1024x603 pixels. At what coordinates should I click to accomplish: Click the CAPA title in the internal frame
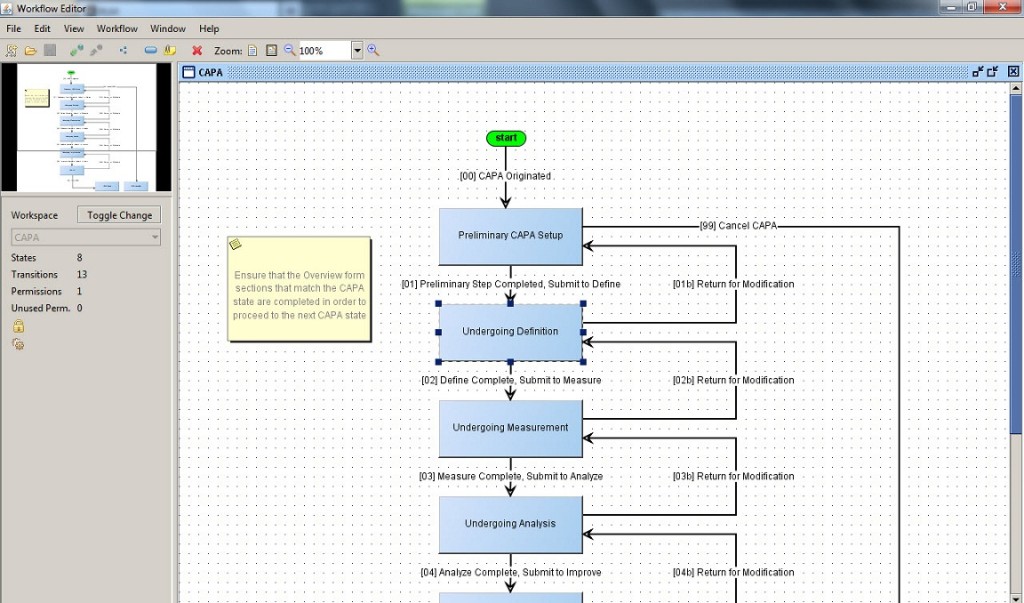[x=210, y=72]
